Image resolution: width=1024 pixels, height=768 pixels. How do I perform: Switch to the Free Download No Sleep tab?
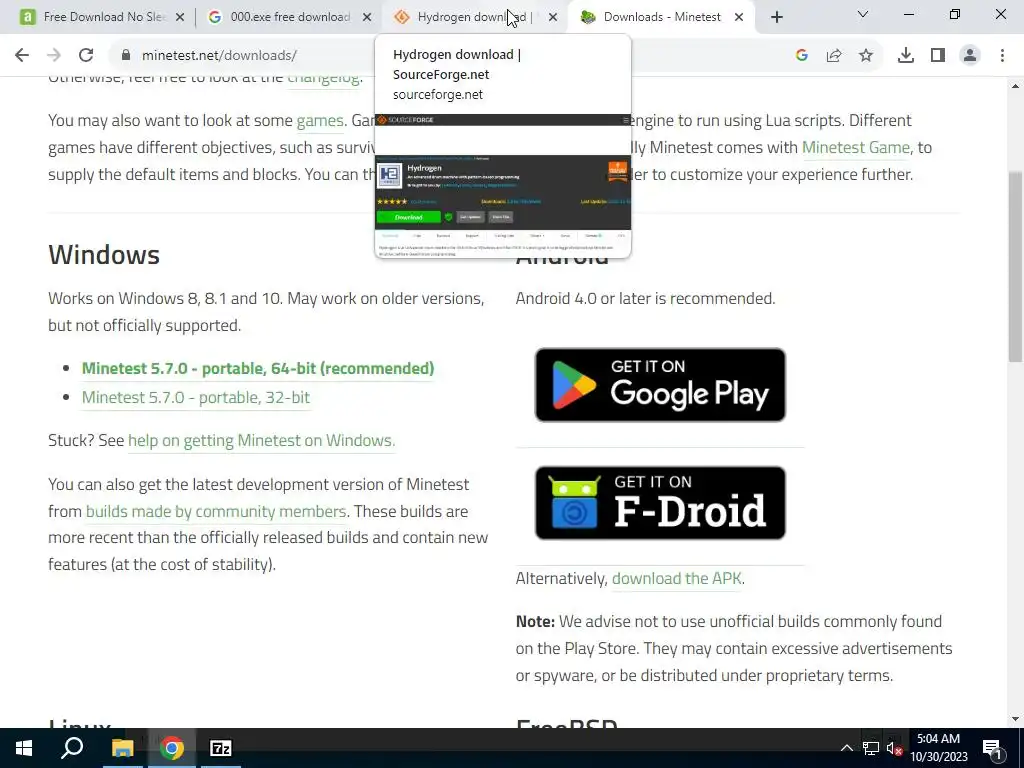click(x=95, y=17)
